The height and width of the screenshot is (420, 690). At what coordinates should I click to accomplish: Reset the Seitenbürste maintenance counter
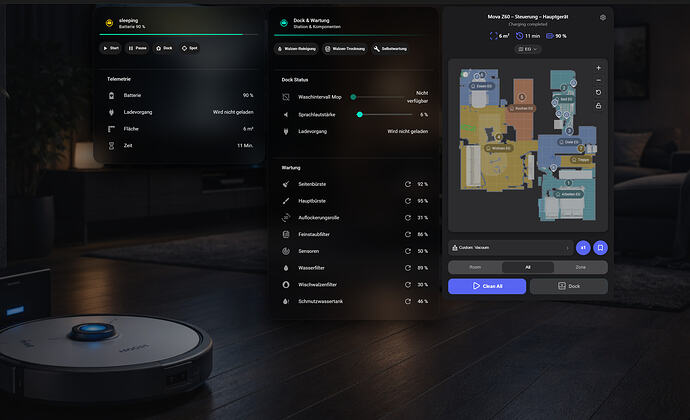point(408,184)
